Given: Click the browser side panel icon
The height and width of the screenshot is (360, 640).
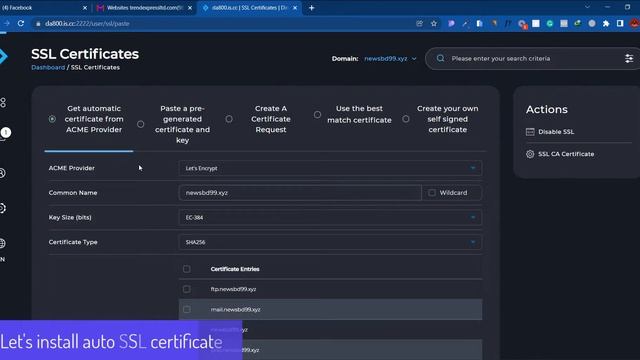Looking at the screenshot, I should (620, 24).
